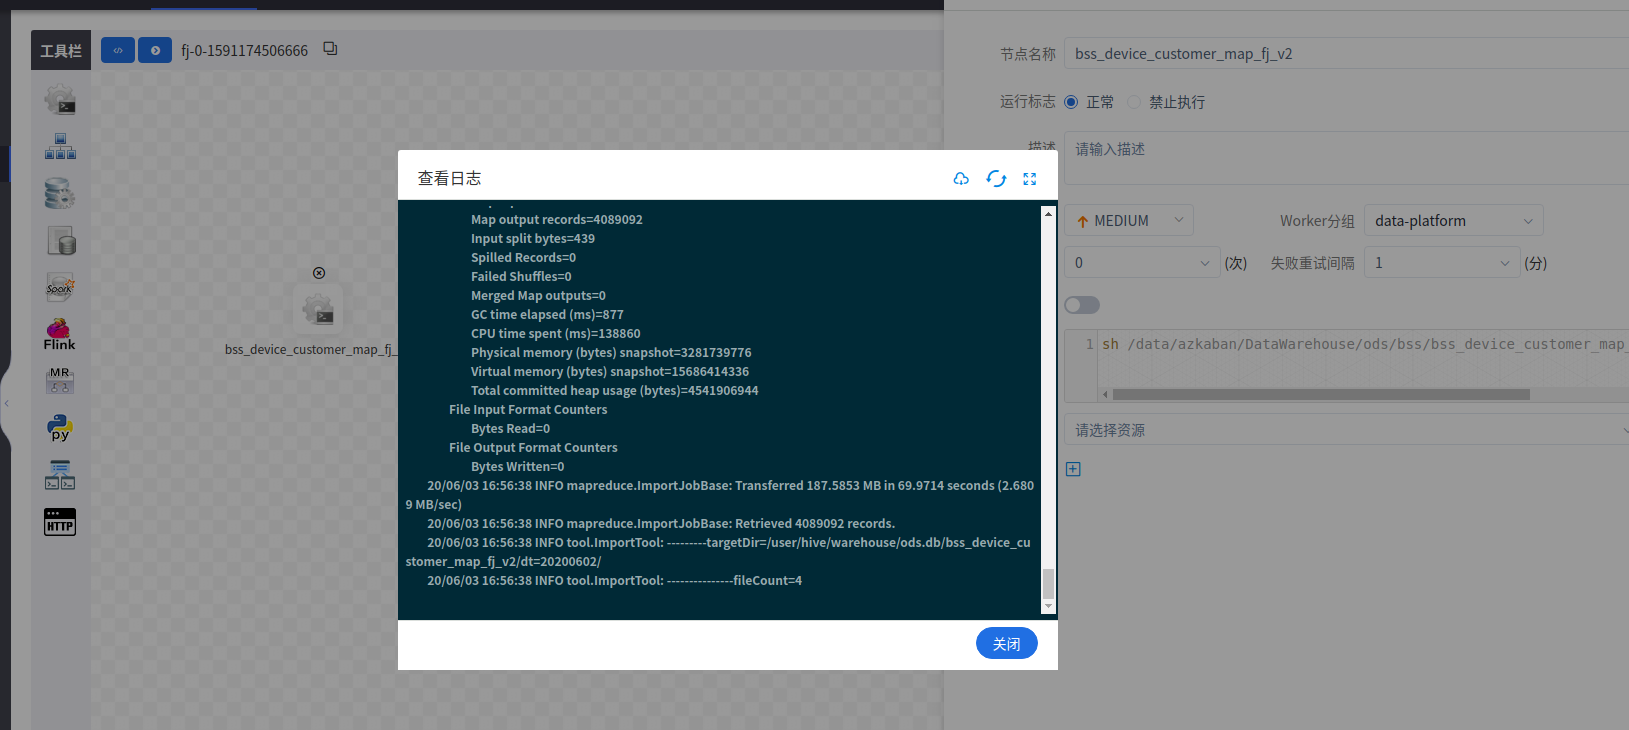Click the 'fileCount=4' log line

(x=614, y=581)
